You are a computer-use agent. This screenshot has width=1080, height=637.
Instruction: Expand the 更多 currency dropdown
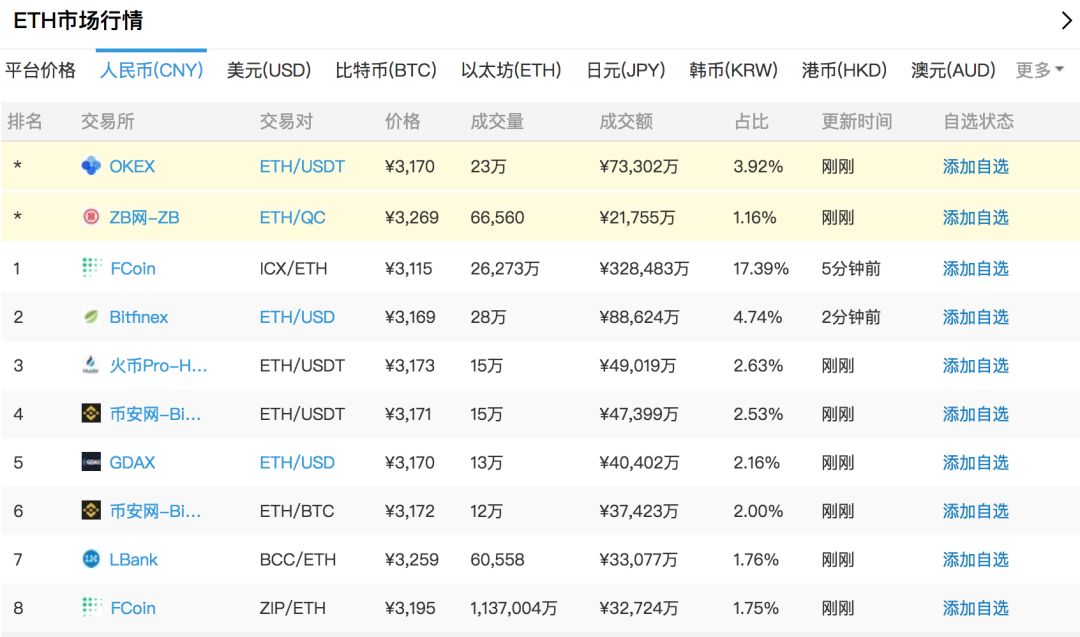point(1040,70)
